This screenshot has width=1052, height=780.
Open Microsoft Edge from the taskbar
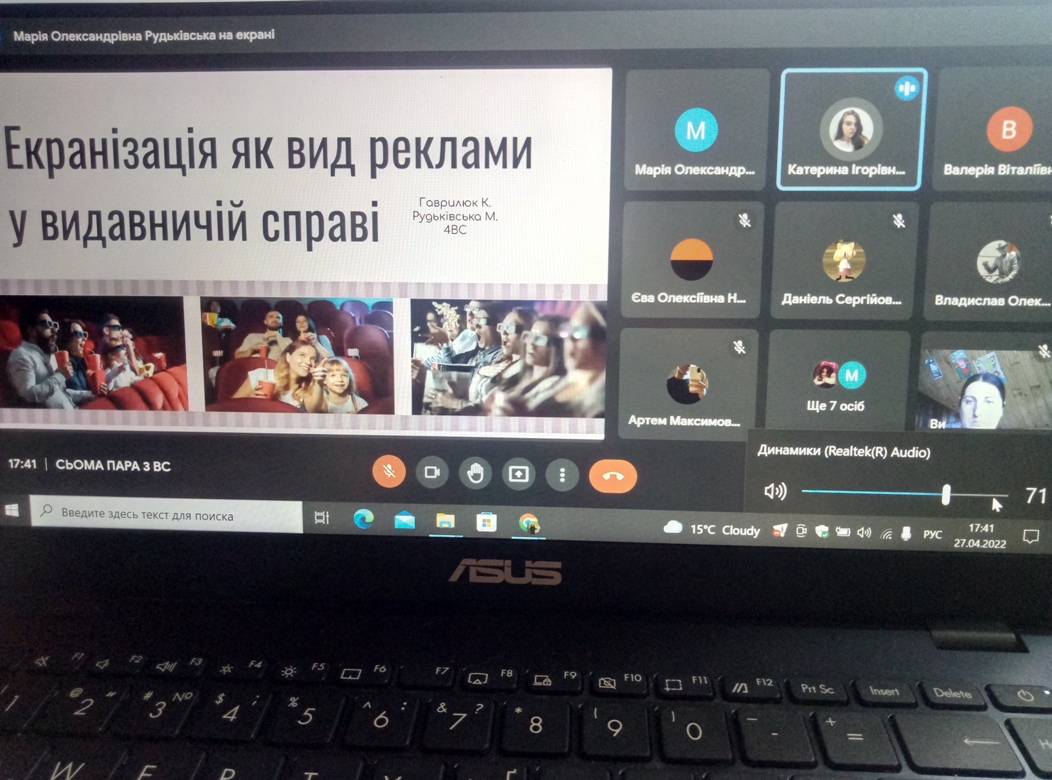pyautogui.click(x=363, y=519)
